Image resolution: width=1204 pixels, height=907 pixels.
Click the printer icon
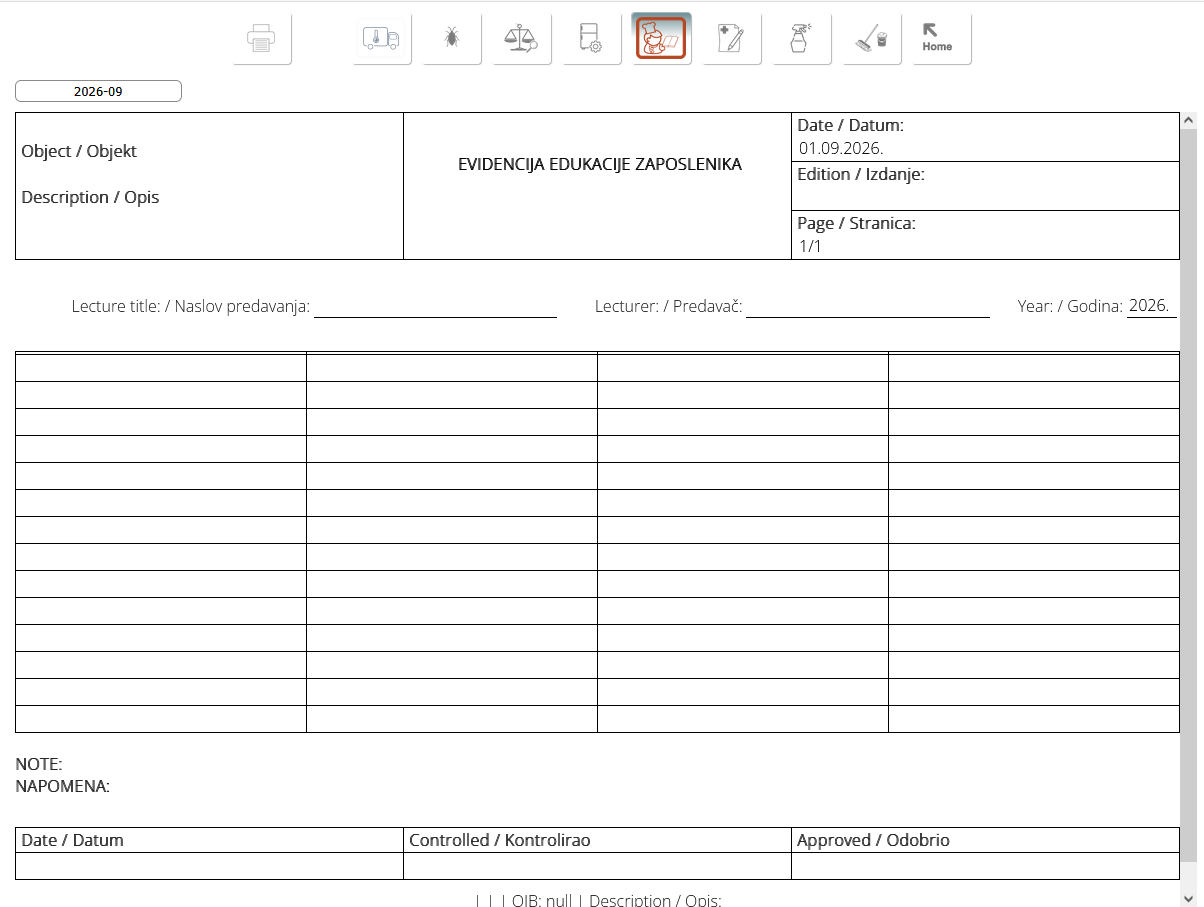[262, 39]
